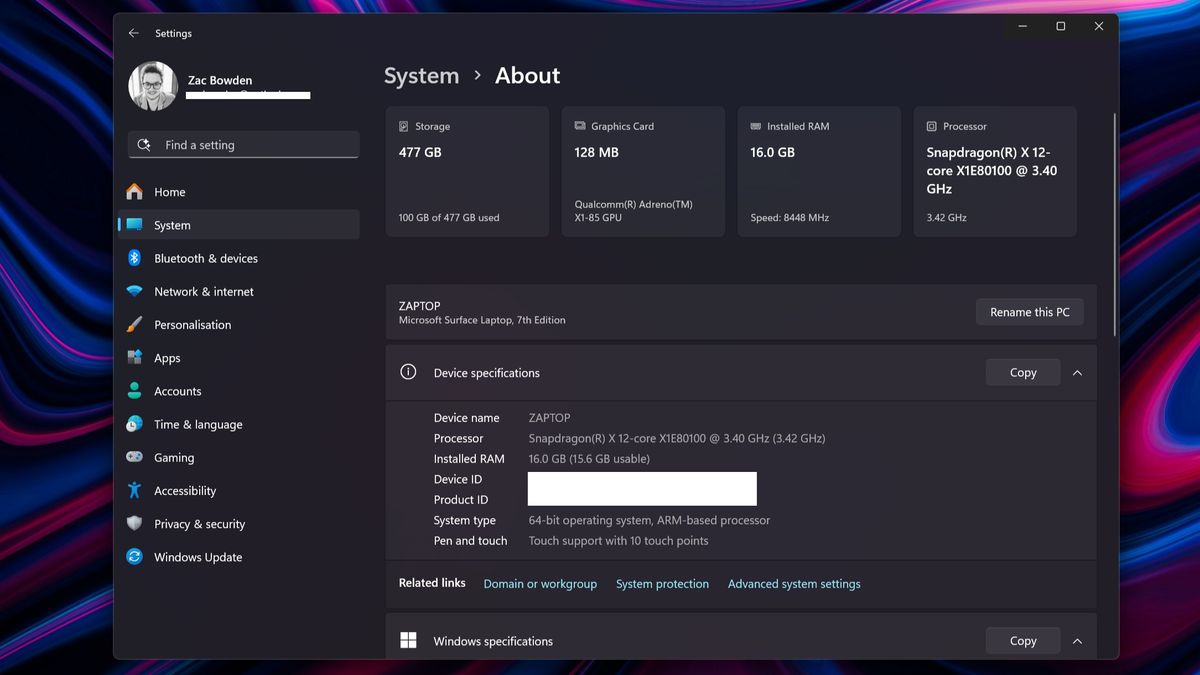The width and height of the screenshot is (1200, 675).
Task: Click the Accessibility settings icon
Action: [134, 491]
